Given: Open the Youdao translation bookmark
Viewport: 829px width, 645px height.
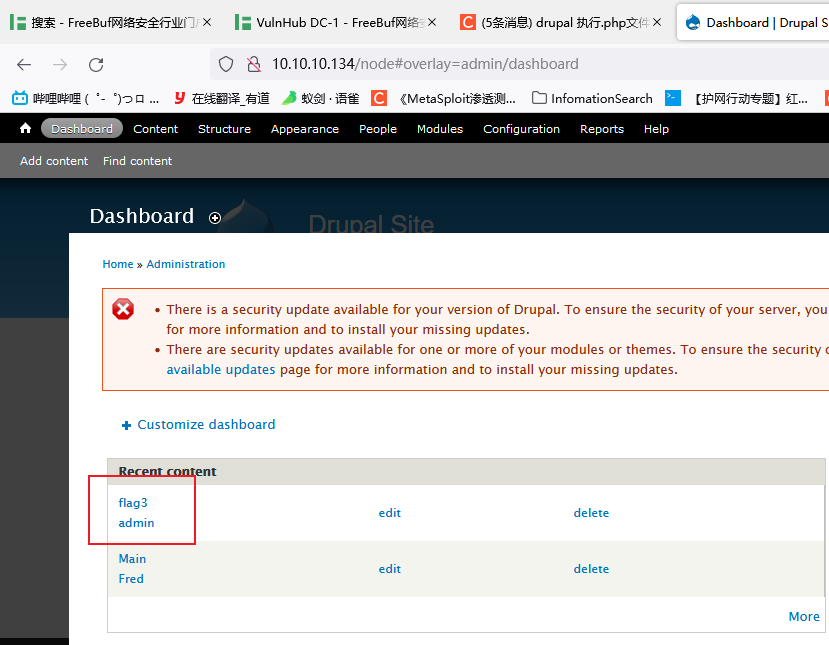Looking at the screenshot, I should pyautogui.click(x=222, y=98).
